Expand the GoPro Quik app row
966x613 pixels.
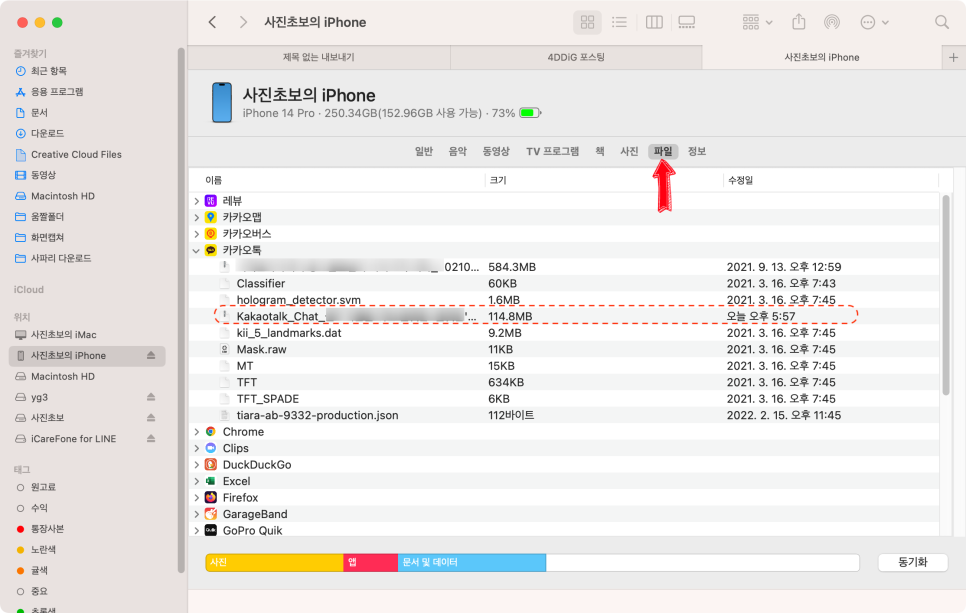pyautogui.click(x=197, y=530)
